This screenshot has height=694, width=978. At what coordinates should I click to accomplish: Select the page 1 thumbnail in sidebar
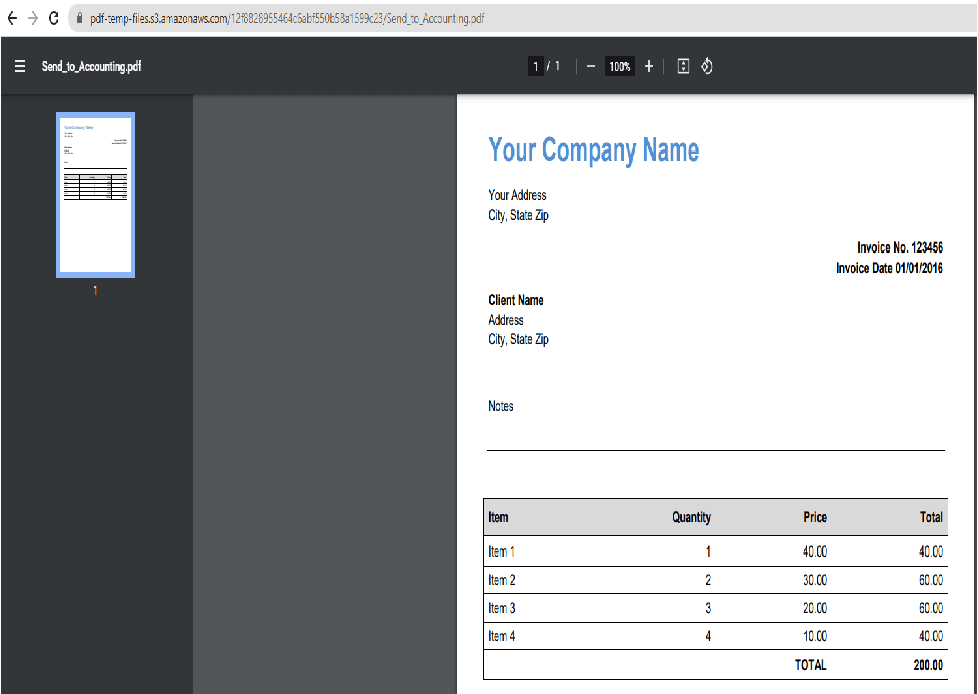(x=95, y=194)
